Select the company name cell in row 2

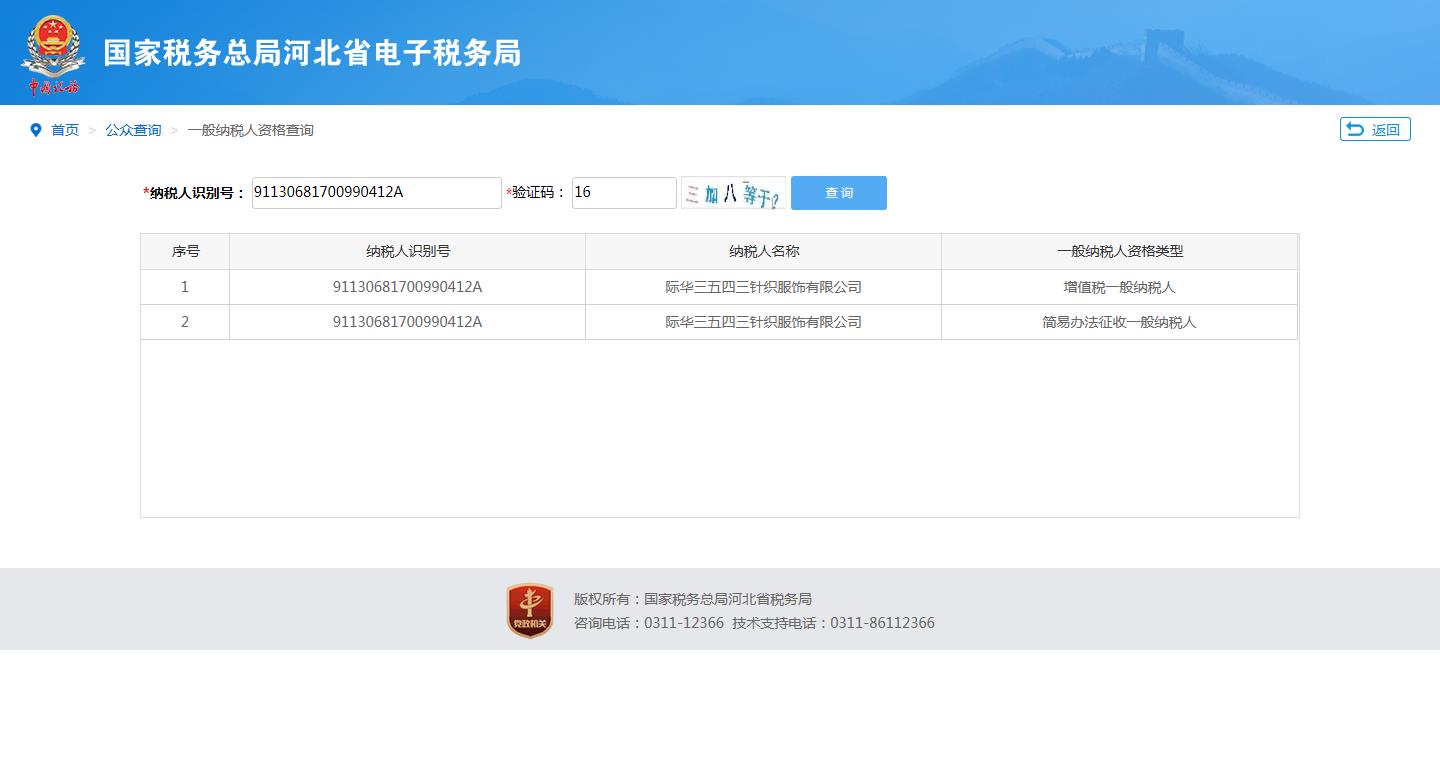tap(763, 322)
